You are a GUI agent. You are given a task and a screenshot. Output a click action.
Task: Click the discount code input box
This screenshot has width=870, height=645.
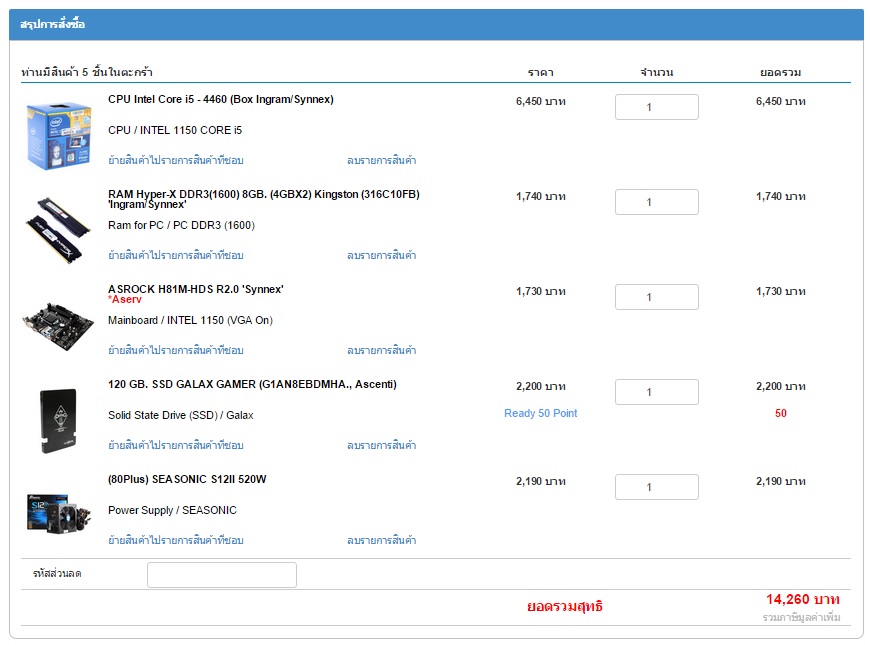pos(222,575)
